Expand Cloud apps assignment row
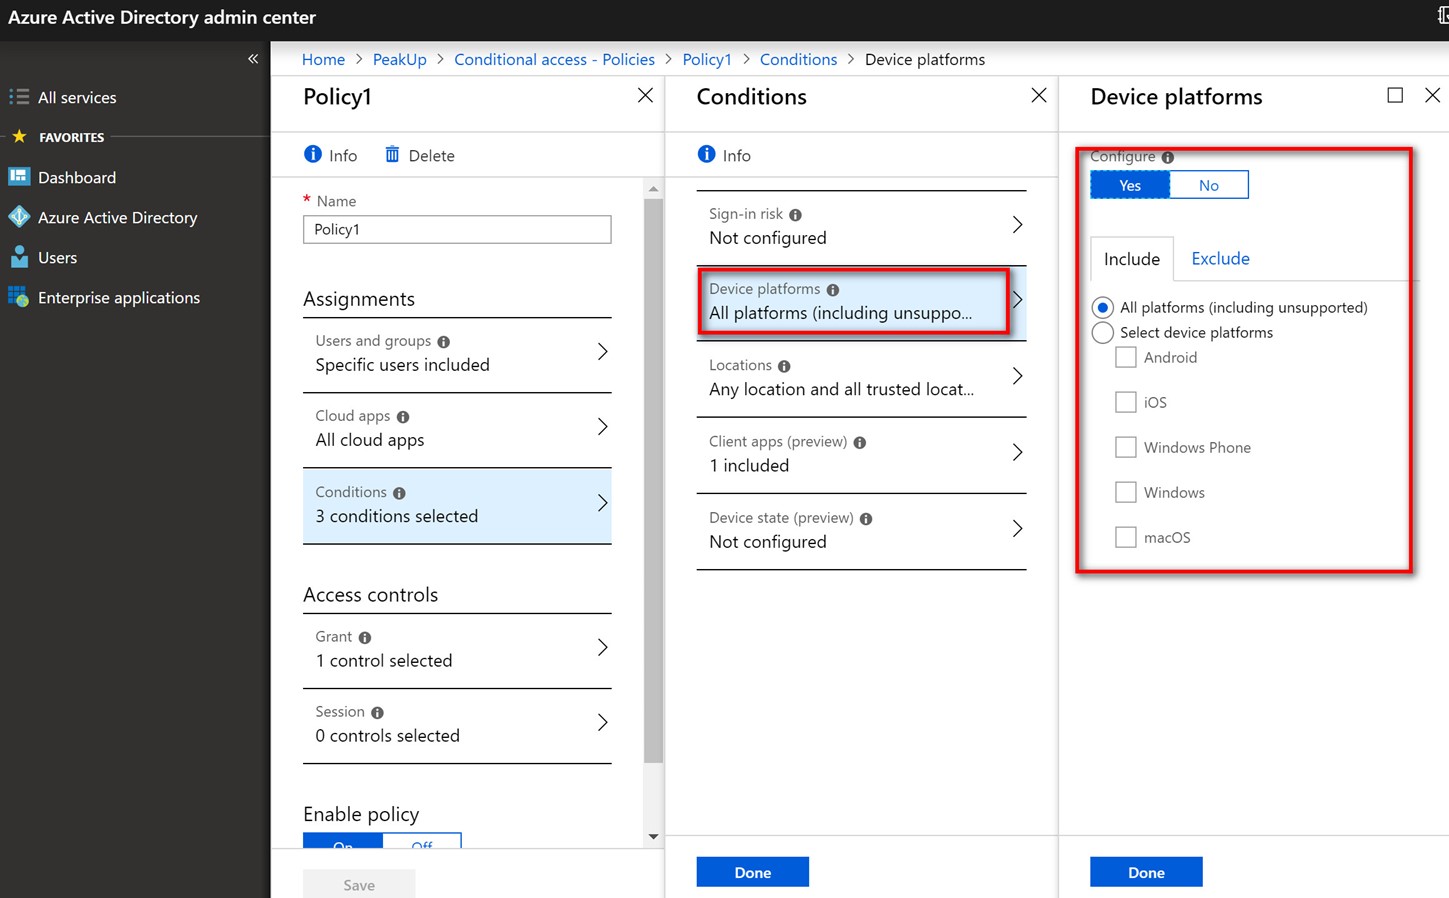Viewport: 1449px width, 898px height. [x=457, y=429]
